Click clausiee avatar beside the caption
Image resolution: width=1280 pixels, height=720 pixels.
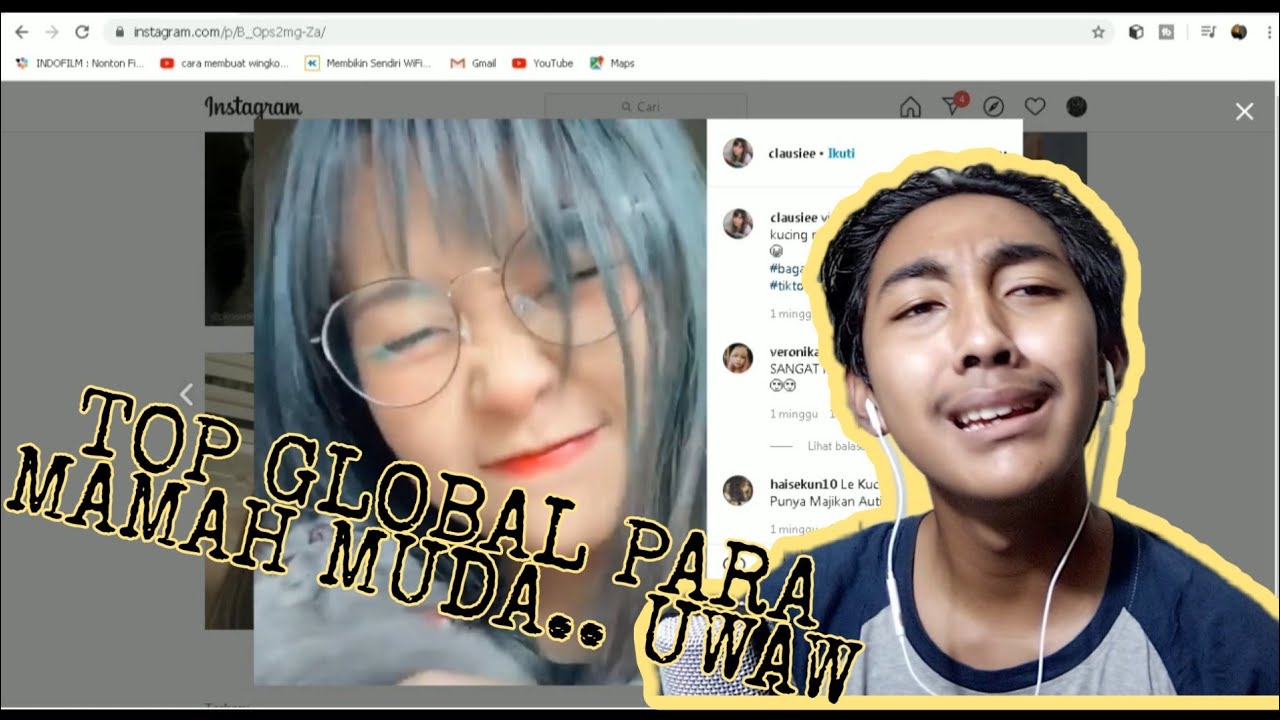(738, 223)
